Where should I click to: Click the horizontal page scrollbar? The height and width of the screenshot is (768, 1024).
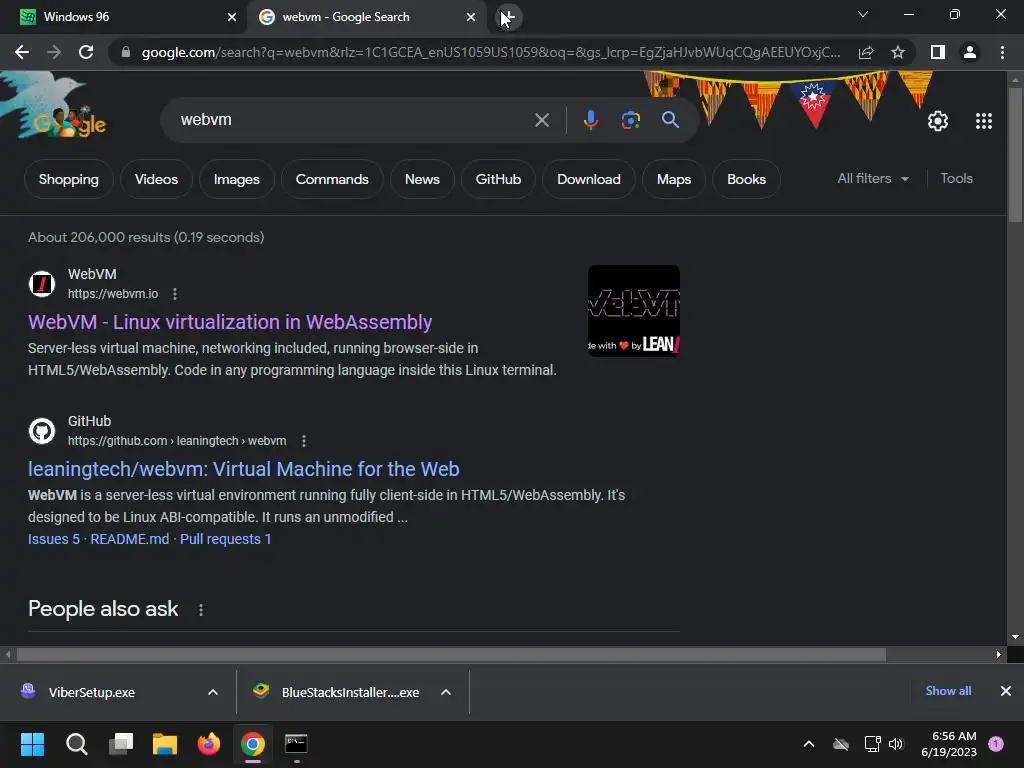click(x=451, y=654)
